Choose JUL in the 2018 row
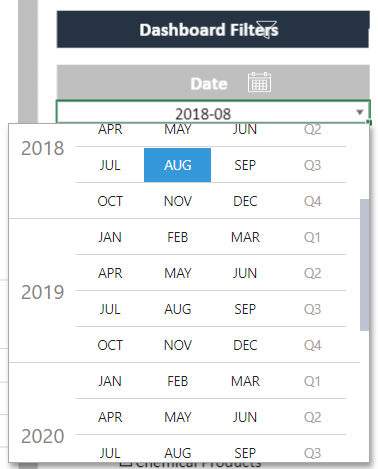Image resolution: width=378 pixels, height=469 pixels. coord(110,165)
